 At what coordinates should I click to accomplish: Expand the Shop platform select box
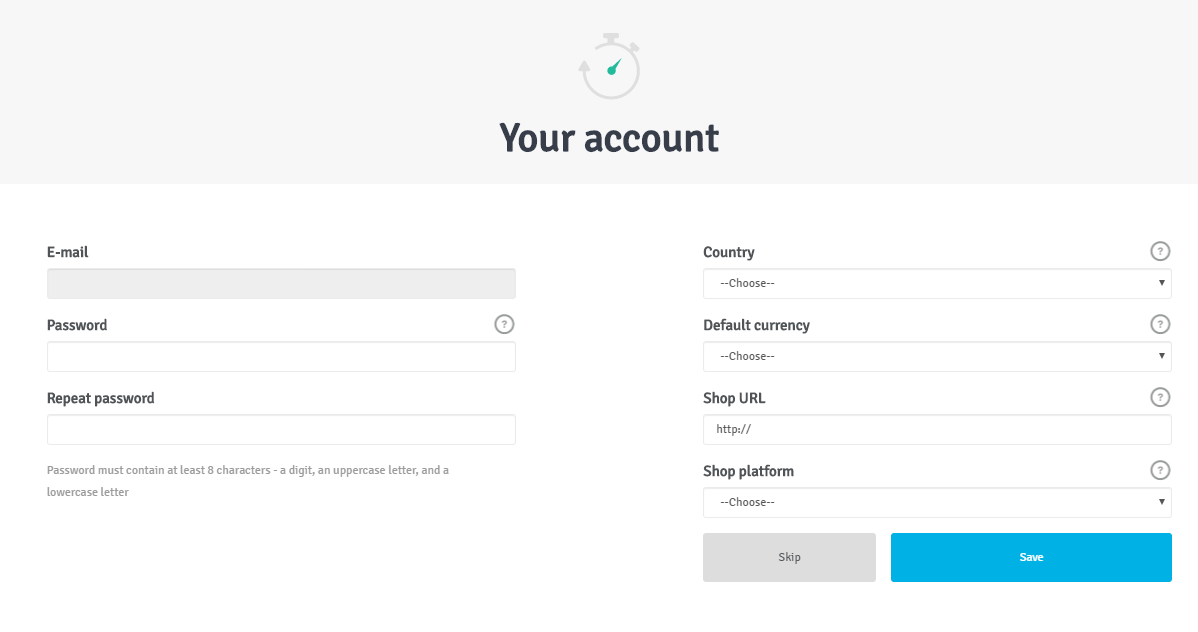[937, 503]
